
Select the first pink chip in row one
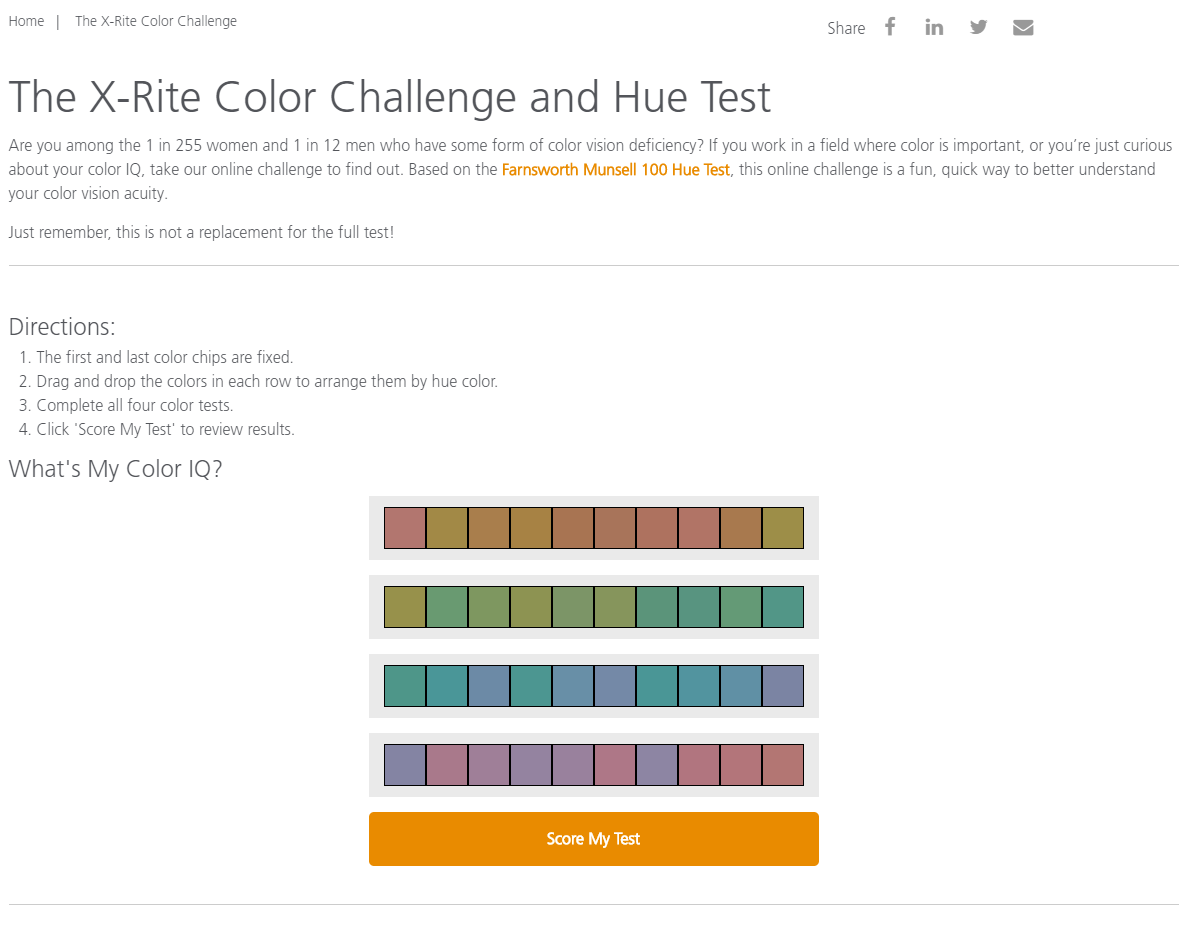(x=405, y=528)
